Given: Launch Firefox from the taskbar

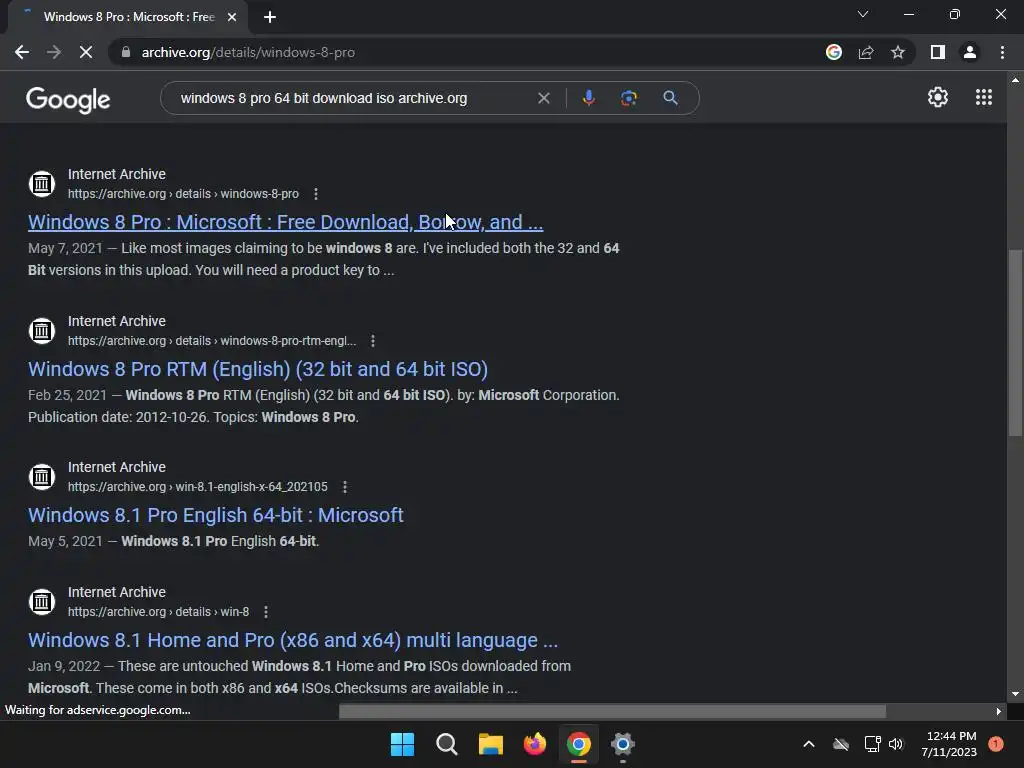Looking at the screenshot, I should click(535, 744).
